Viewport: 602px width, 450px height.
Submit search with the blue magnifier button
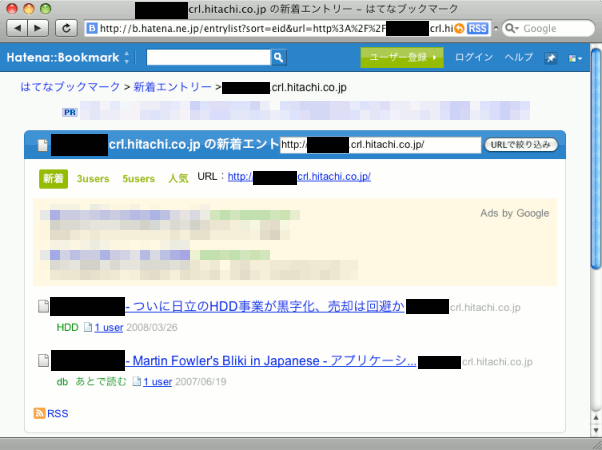[279, 58]
